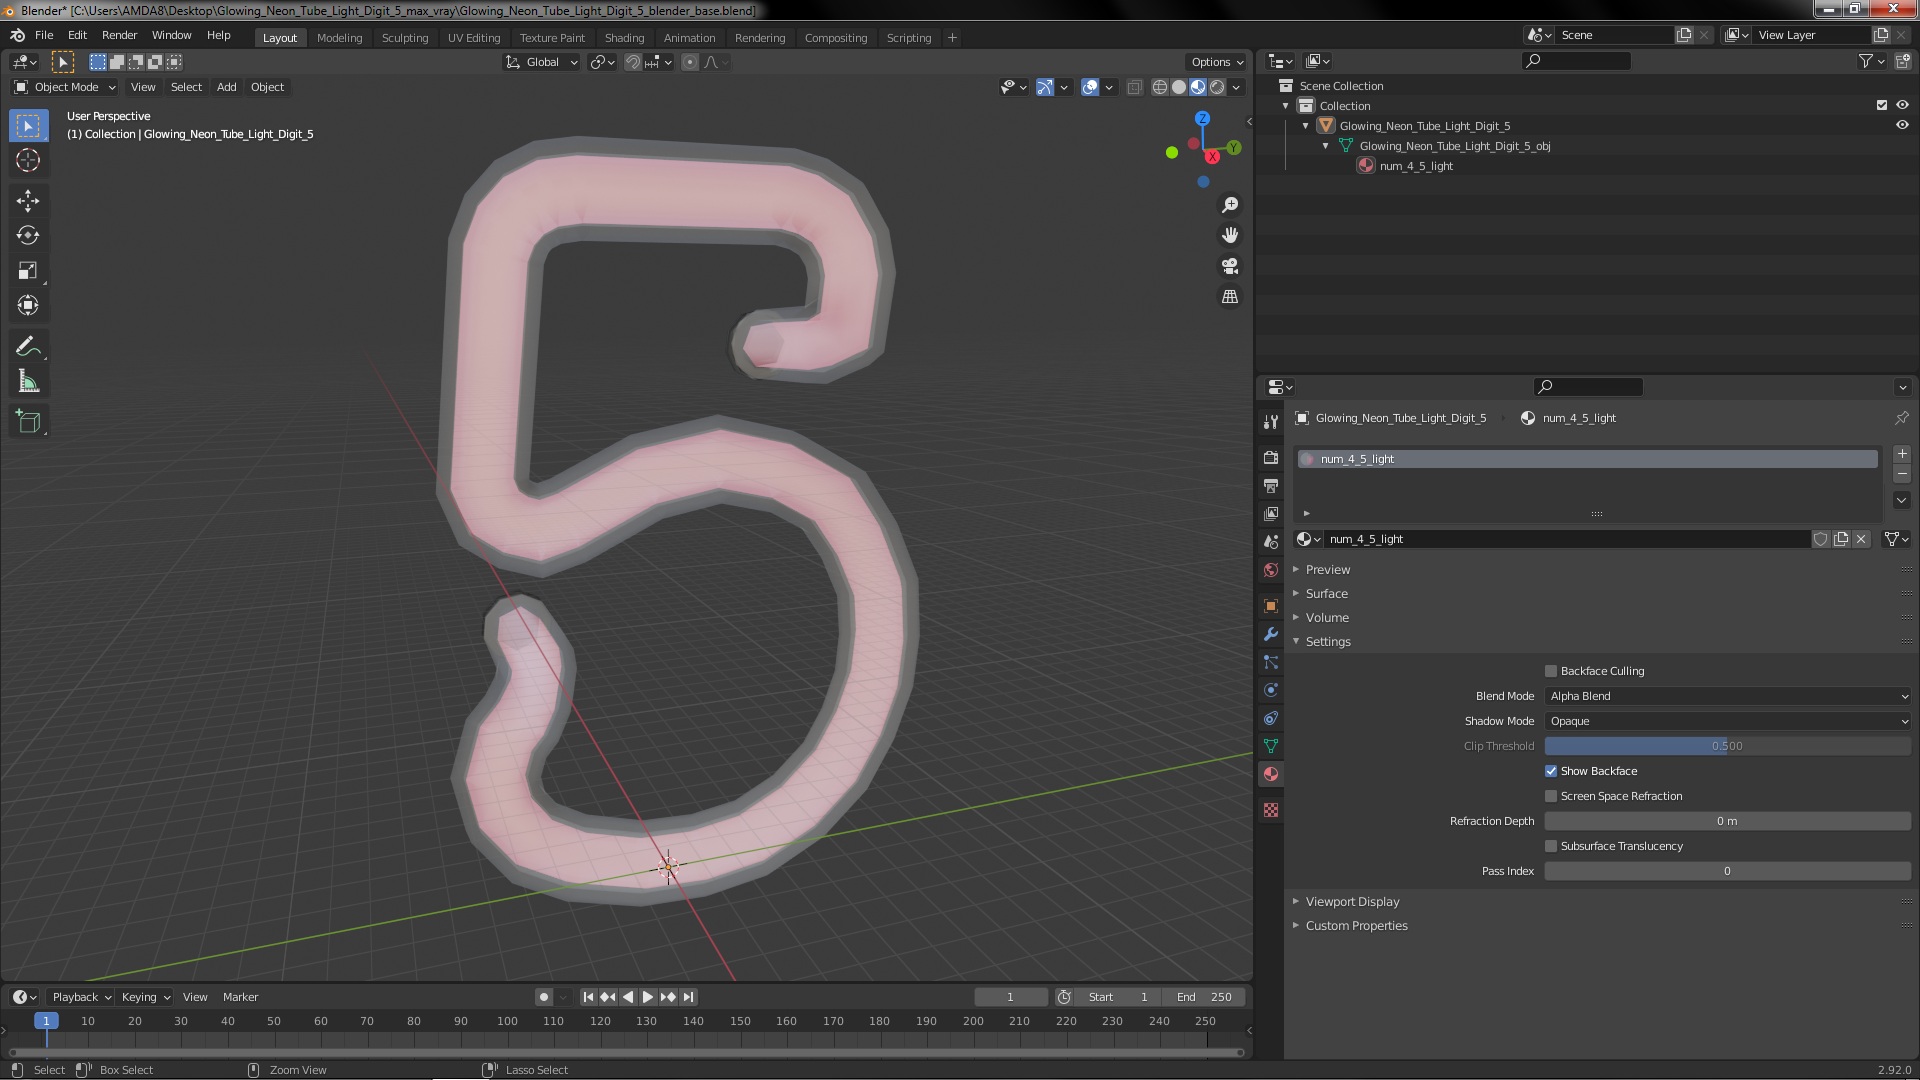Image resolution: width=1920 pixels, height=1080 pixels.
Task: Open the Texture properties tab
Action: point(1271,810)
